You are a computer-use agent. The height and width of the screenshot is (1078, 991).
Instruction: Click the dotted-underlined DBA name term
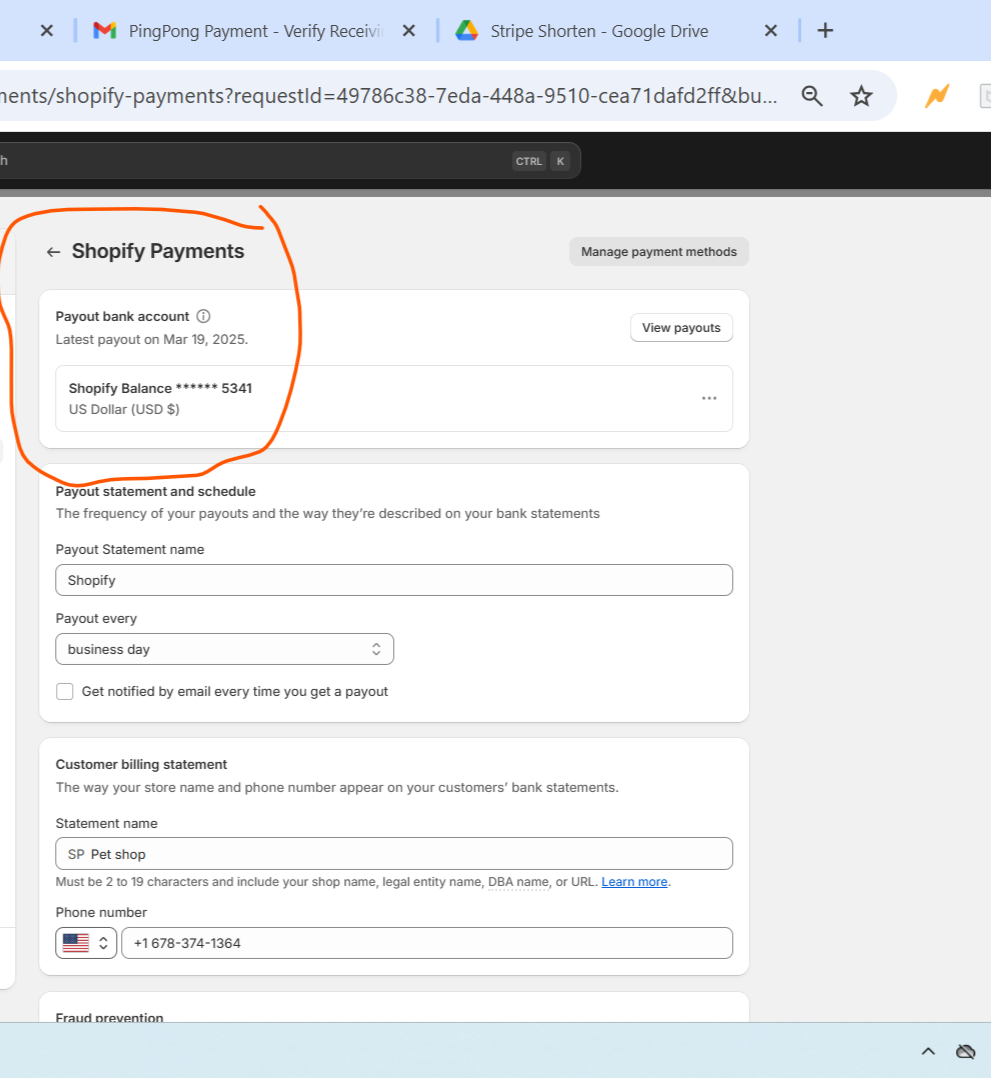(519, 882)
